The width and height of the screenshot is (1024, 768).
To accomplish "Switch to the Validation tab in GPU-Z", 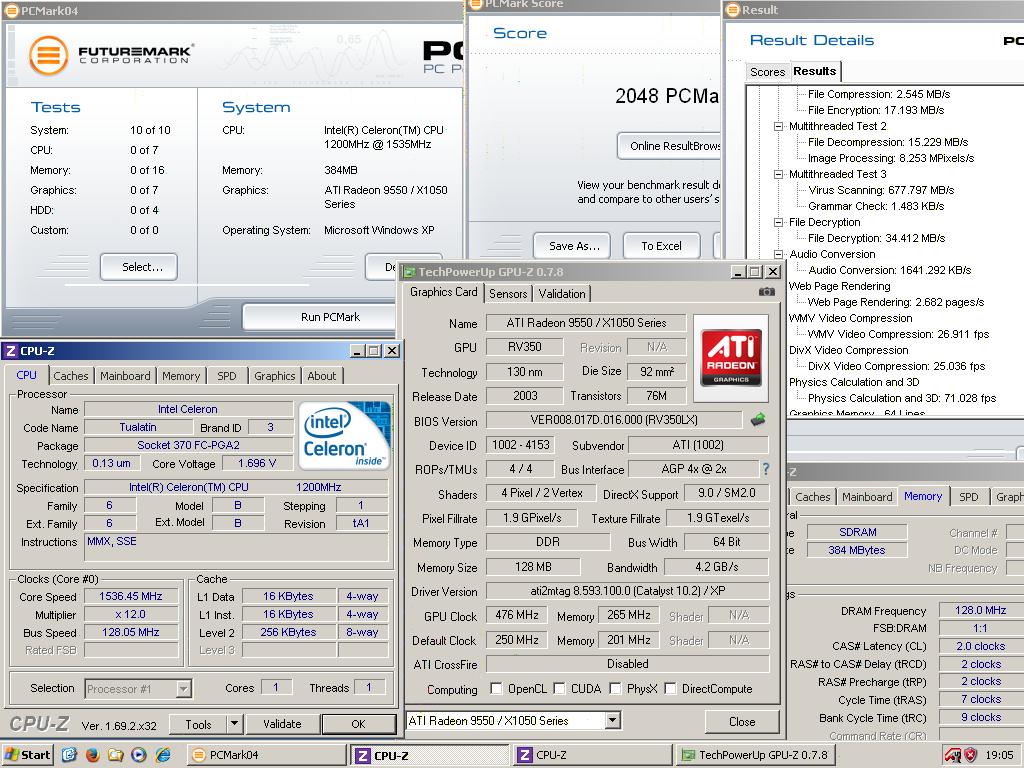I will tap(562, 294).
